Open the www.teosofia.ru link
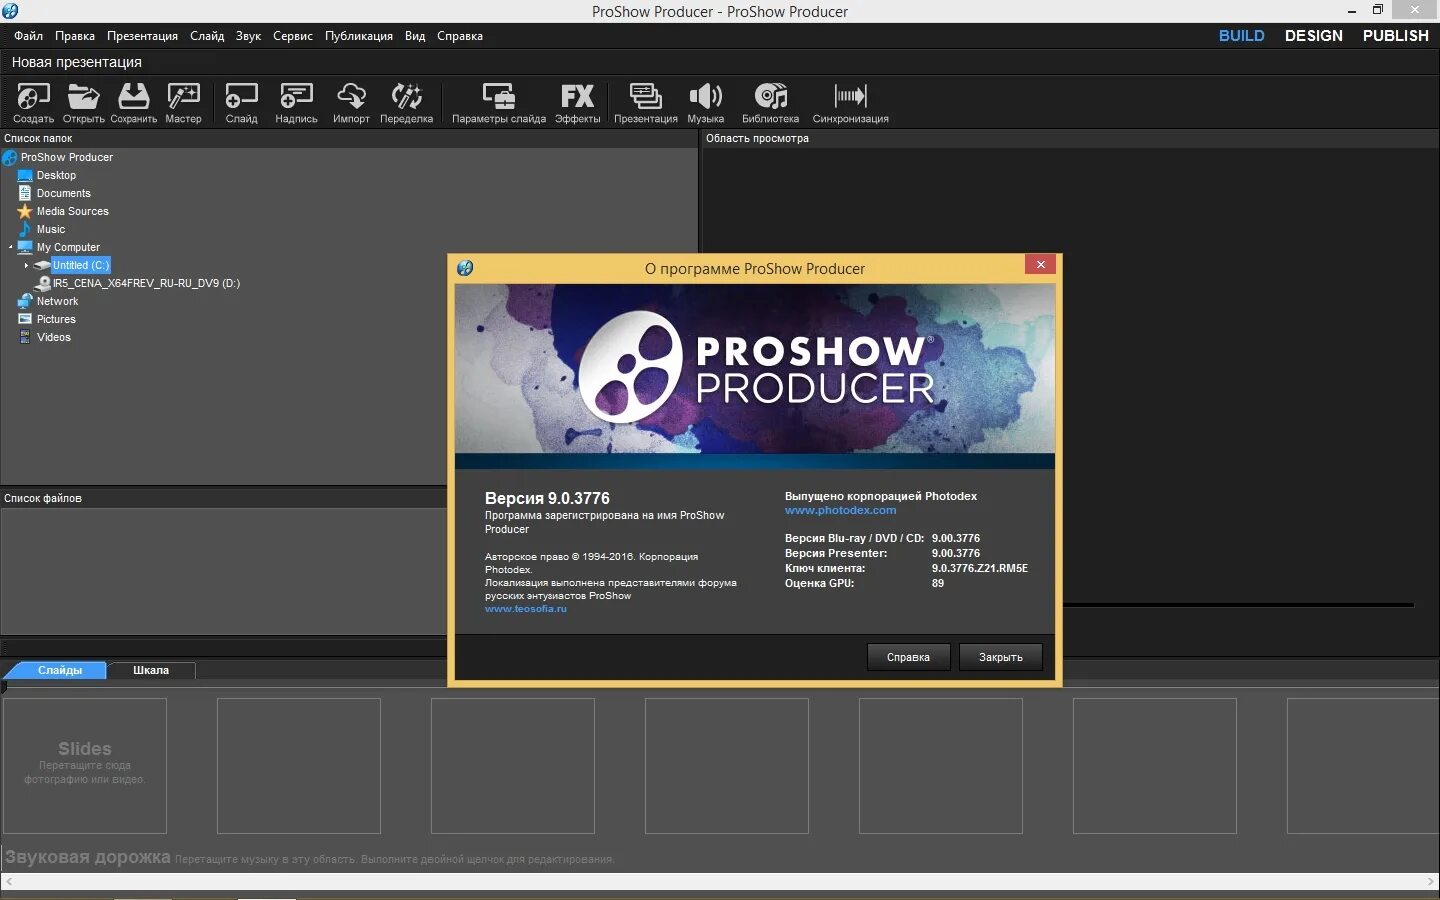Screen dimensions: 1440x900 tap(525, 608)
